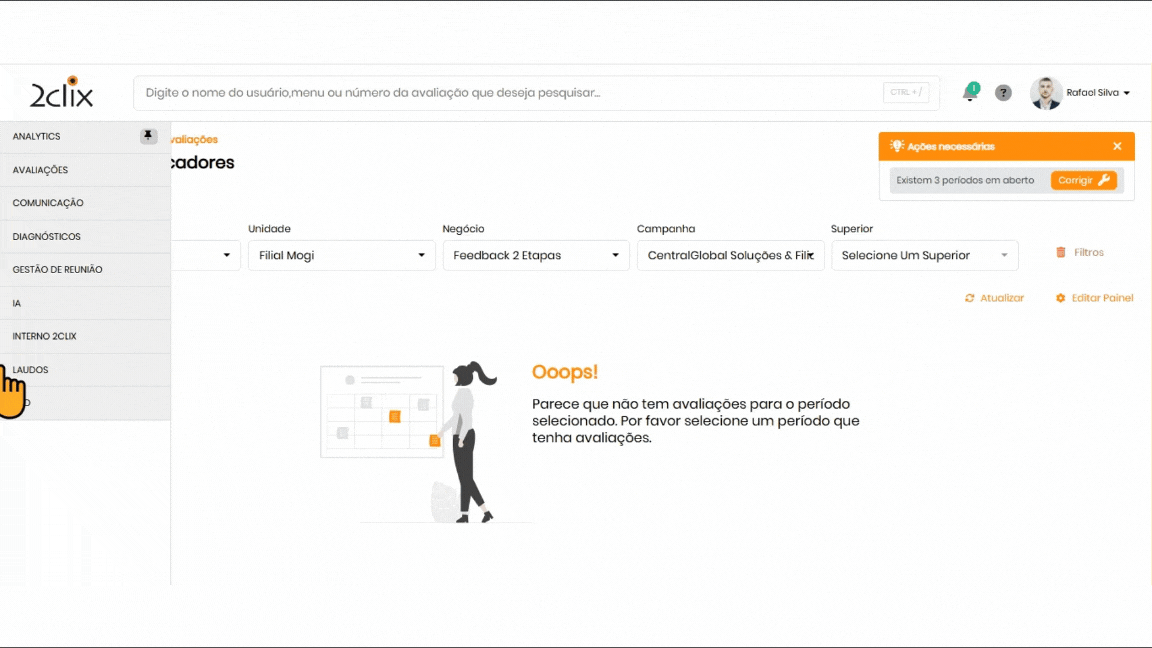Go to Diagnósticos in the sidebar
This screenshot has height=648, width=1152.
pos(47,237)
